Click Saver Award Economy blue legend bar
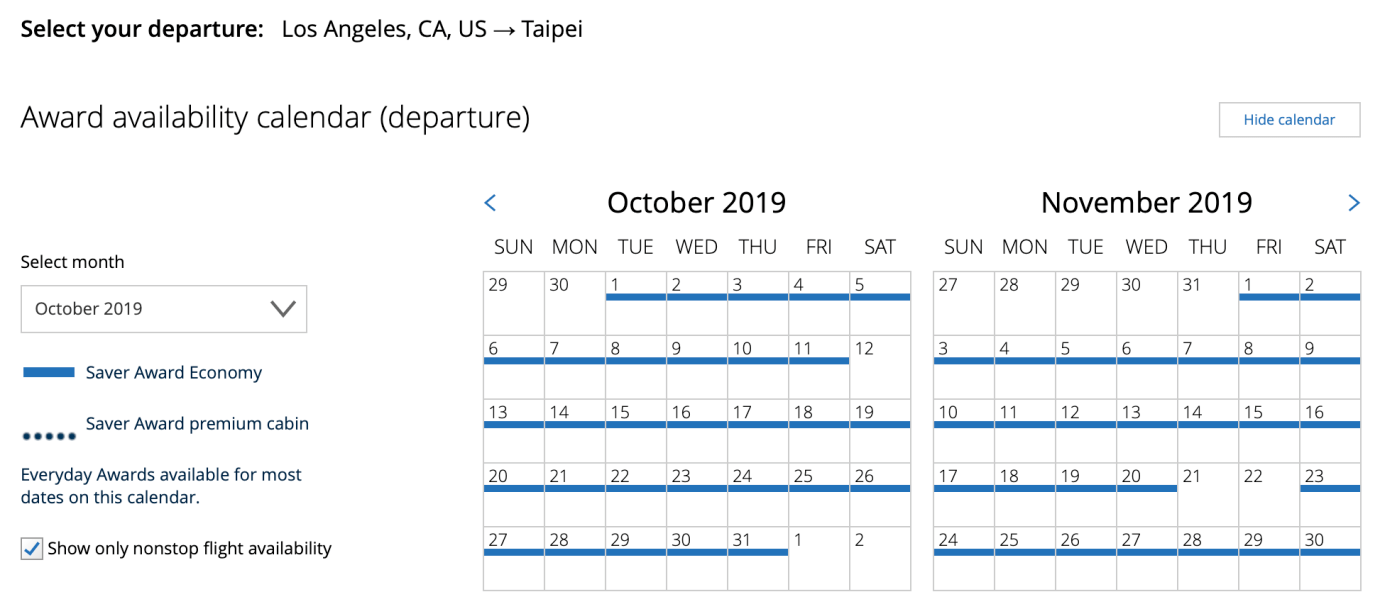The image size is (1380, 604). coord(49,373)
